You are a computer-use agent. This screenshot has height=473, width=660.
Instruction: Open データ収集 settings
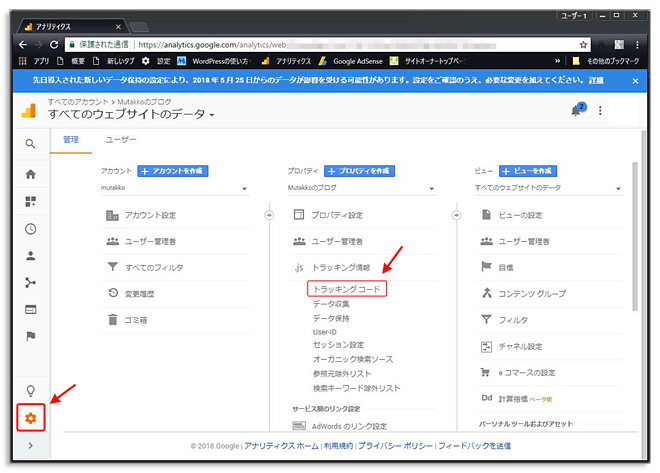(x=331, y=304)
